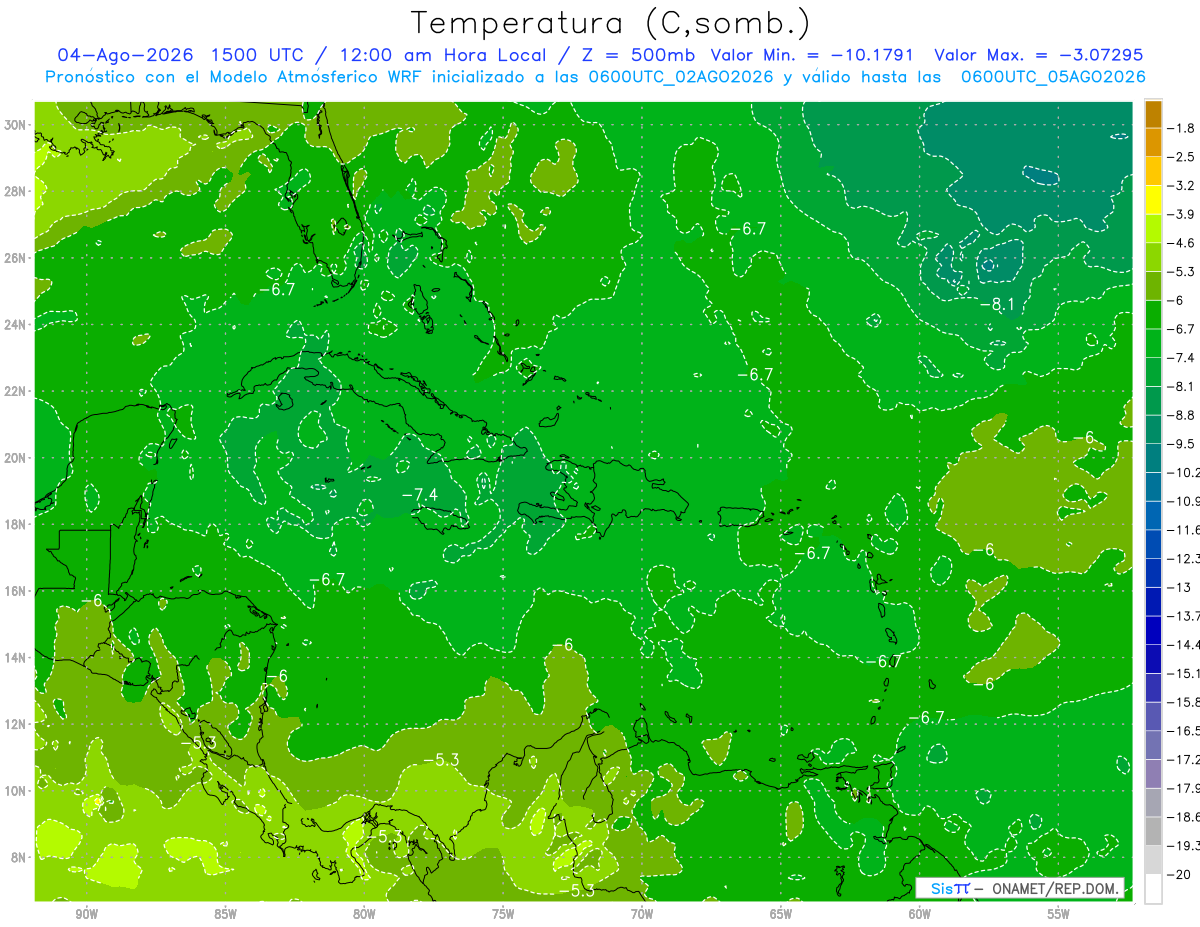Viewport: 1200px width, 927px height.
Task: Pick the purple legend swatch between -17.2 and -17.9
Action: click(x=1153, y=773)
